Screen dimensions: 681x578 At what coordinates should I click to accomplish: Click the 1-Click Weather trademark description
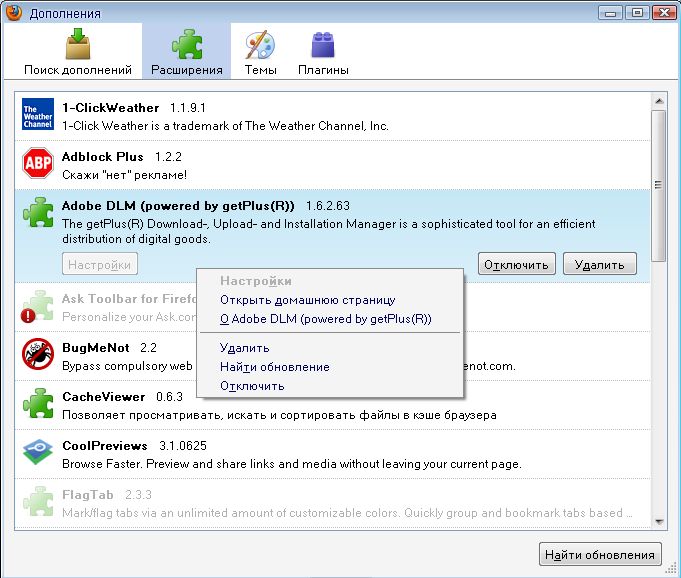tap(225, 126)
